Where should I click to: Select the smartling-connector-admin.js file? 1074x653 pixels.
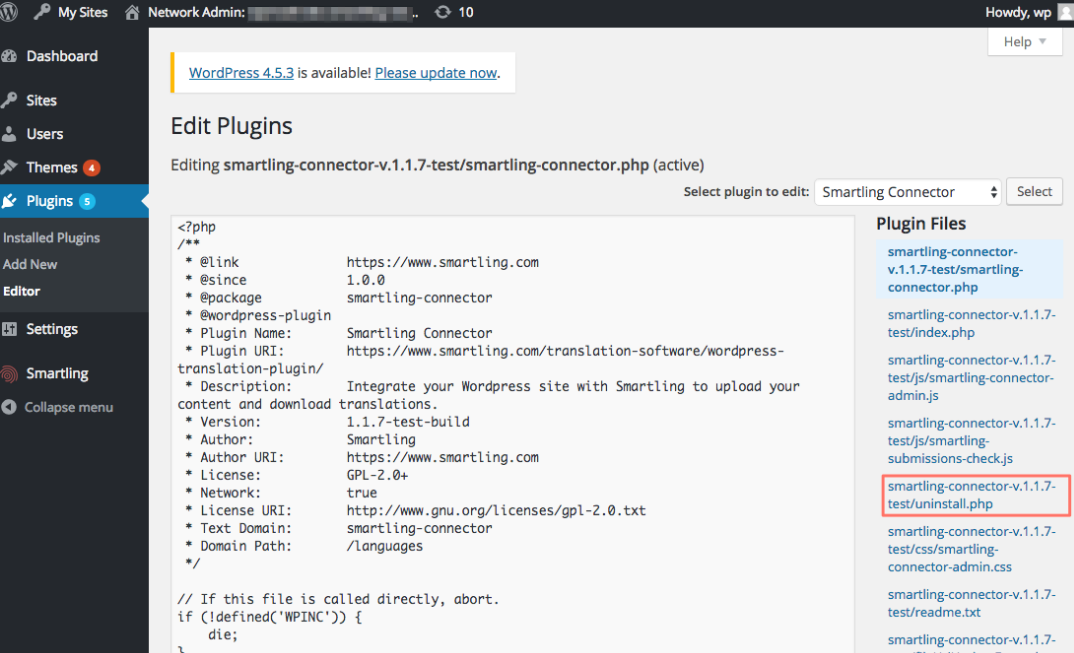971,377
